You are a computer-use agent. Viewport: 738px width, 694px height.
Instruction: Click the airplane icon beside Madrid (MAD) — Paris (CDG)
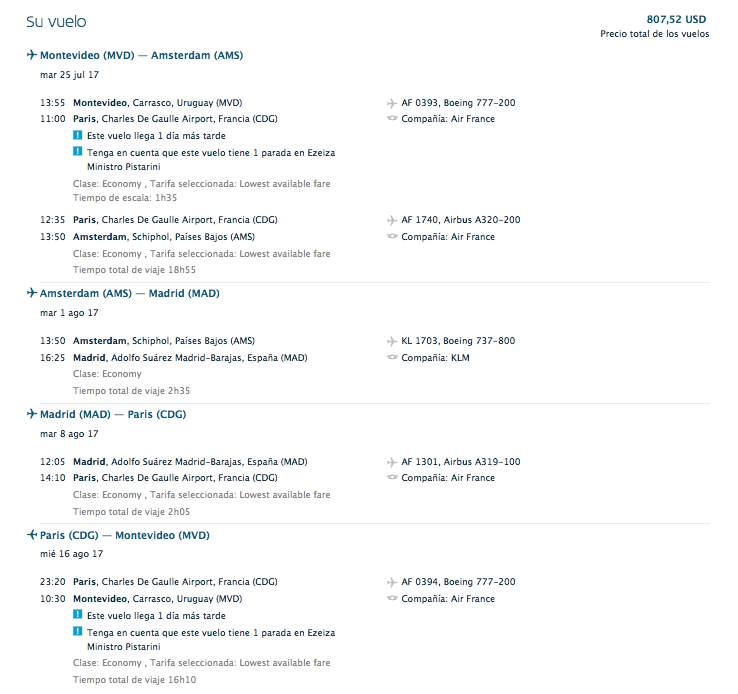(32, 414)
